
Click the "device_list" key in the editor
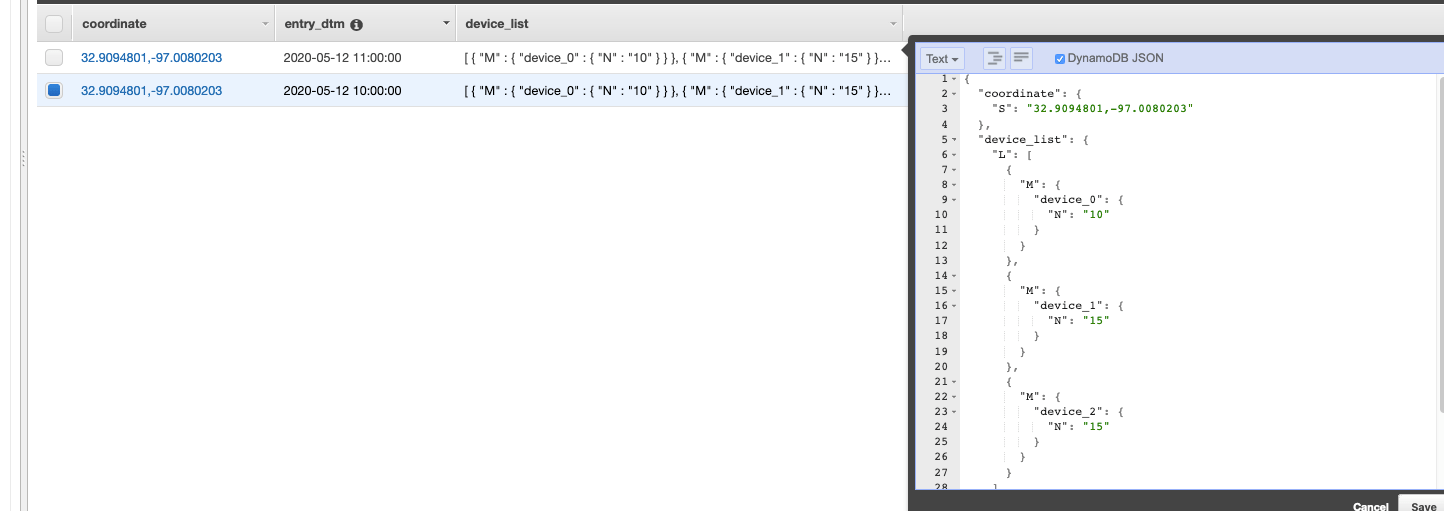click(1023, 140)
